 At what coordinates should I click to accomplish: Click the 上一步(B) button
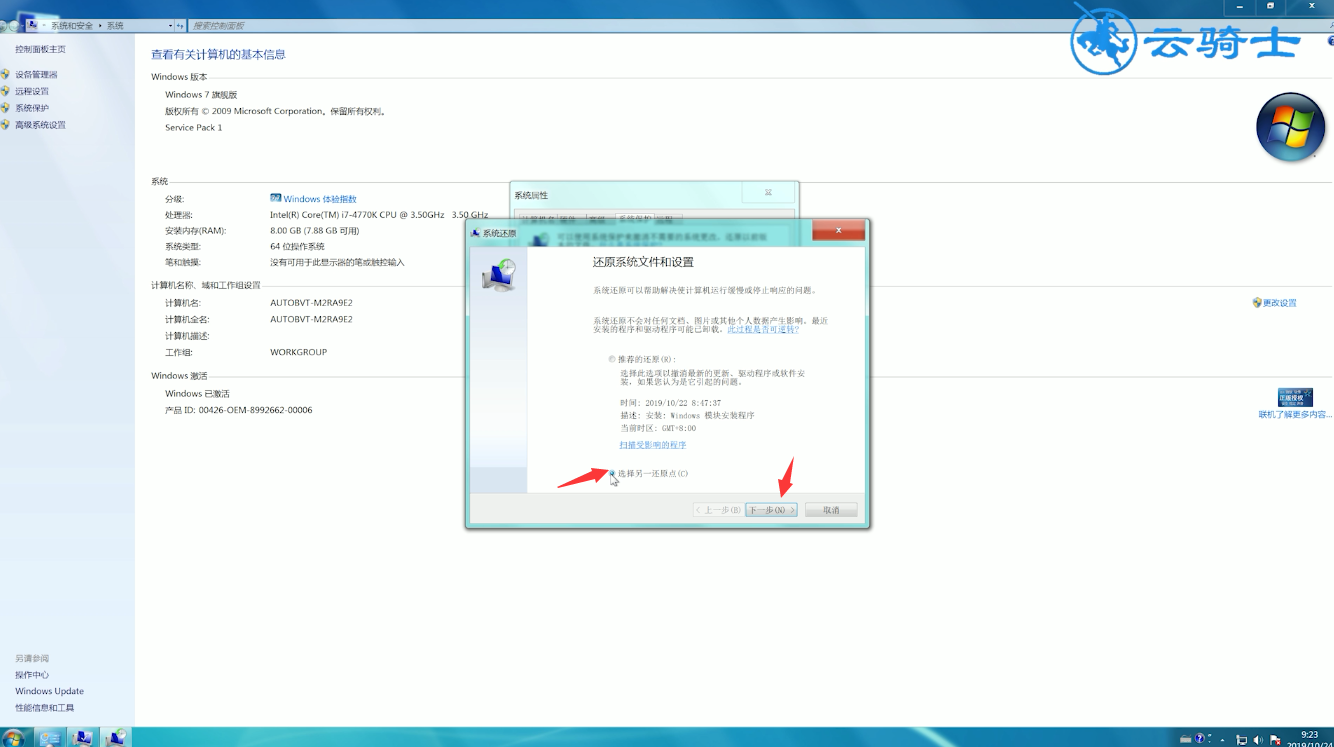pyautogui.click(x=718, y=510)
